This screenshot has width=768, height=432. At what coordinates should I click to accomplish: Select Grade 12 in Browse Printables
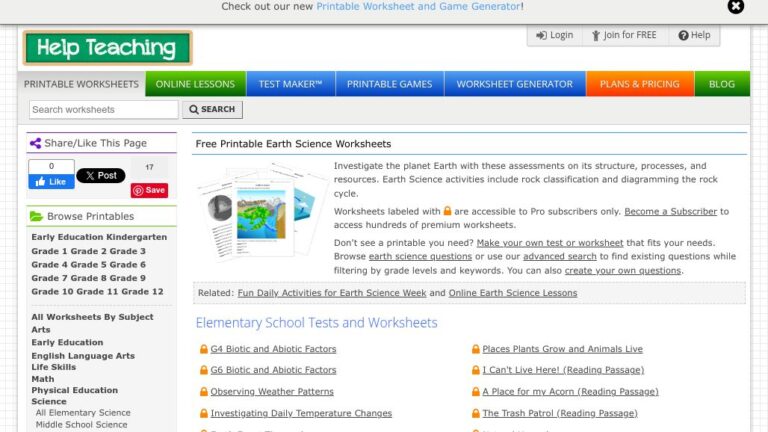click(x=143, y=292)
